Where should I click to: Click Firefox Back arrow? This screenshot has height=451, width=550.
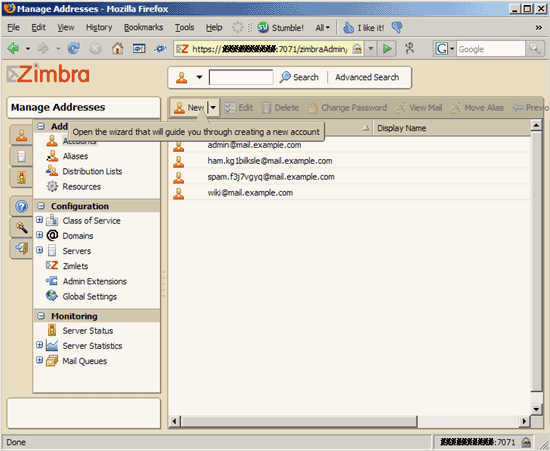(14, 48)
